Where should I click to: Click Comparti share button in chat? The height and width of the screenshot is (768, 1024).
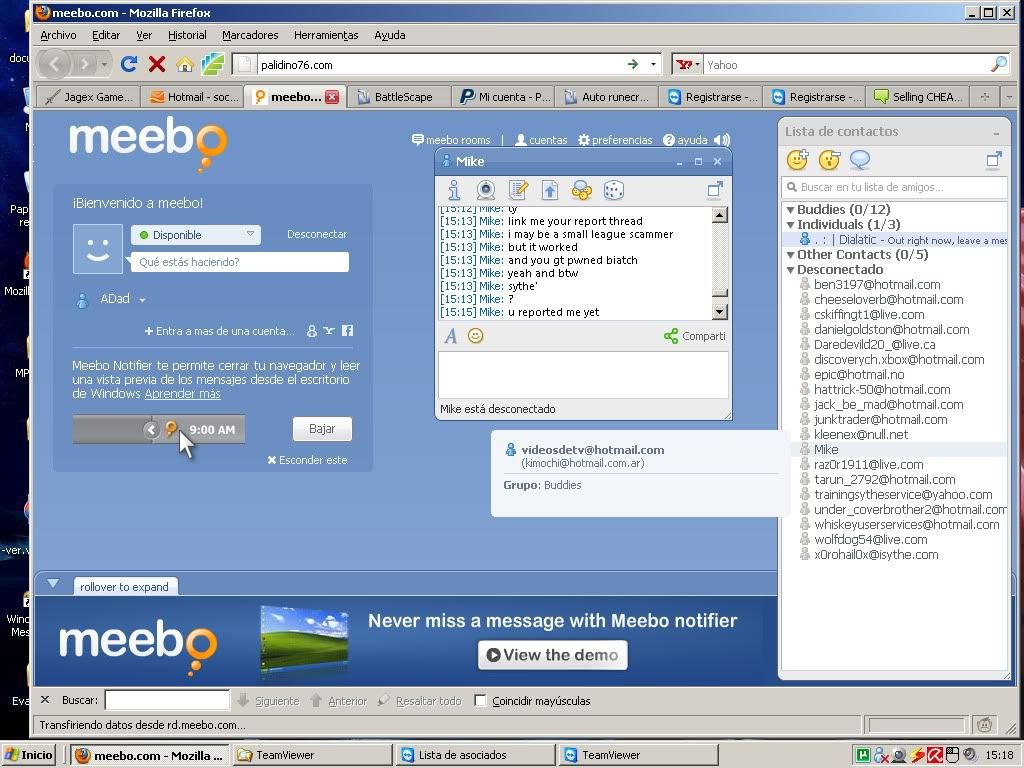click(694, 336)
